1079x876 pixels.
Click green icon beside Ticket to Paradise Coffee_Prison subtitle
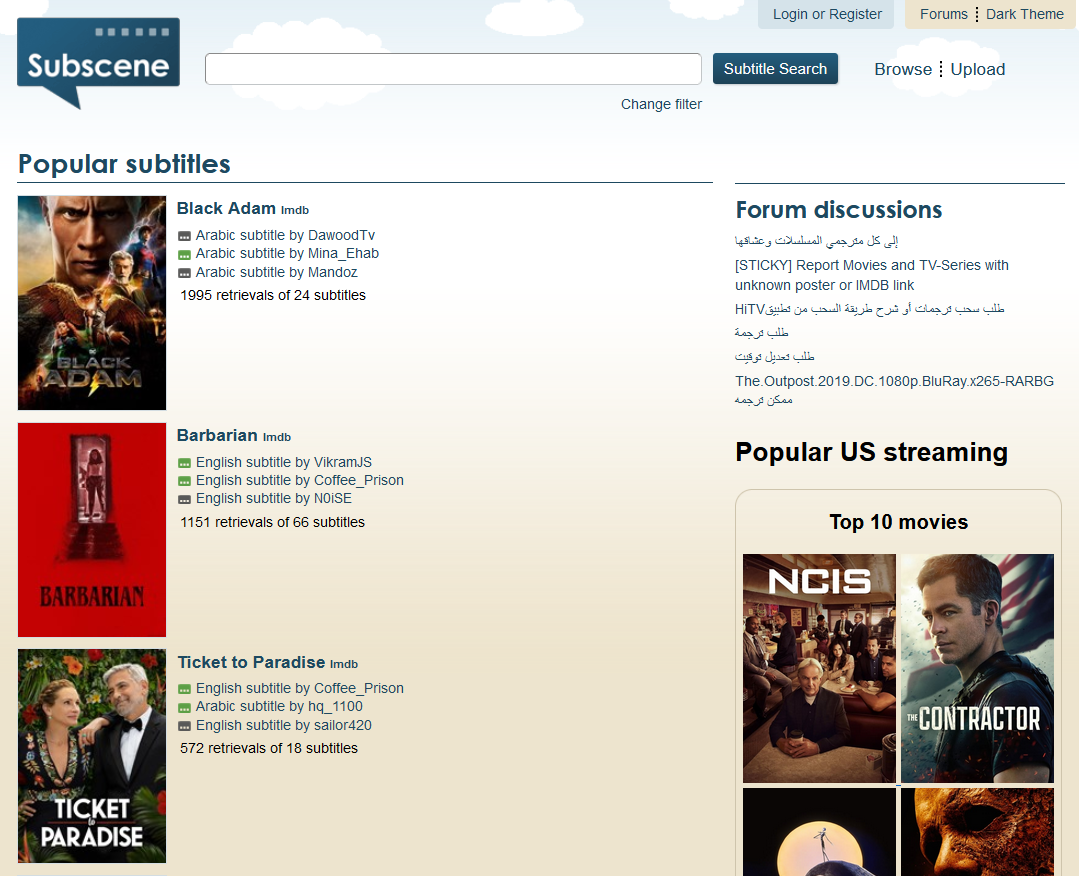pyautogui.click(x=184, y=690)
